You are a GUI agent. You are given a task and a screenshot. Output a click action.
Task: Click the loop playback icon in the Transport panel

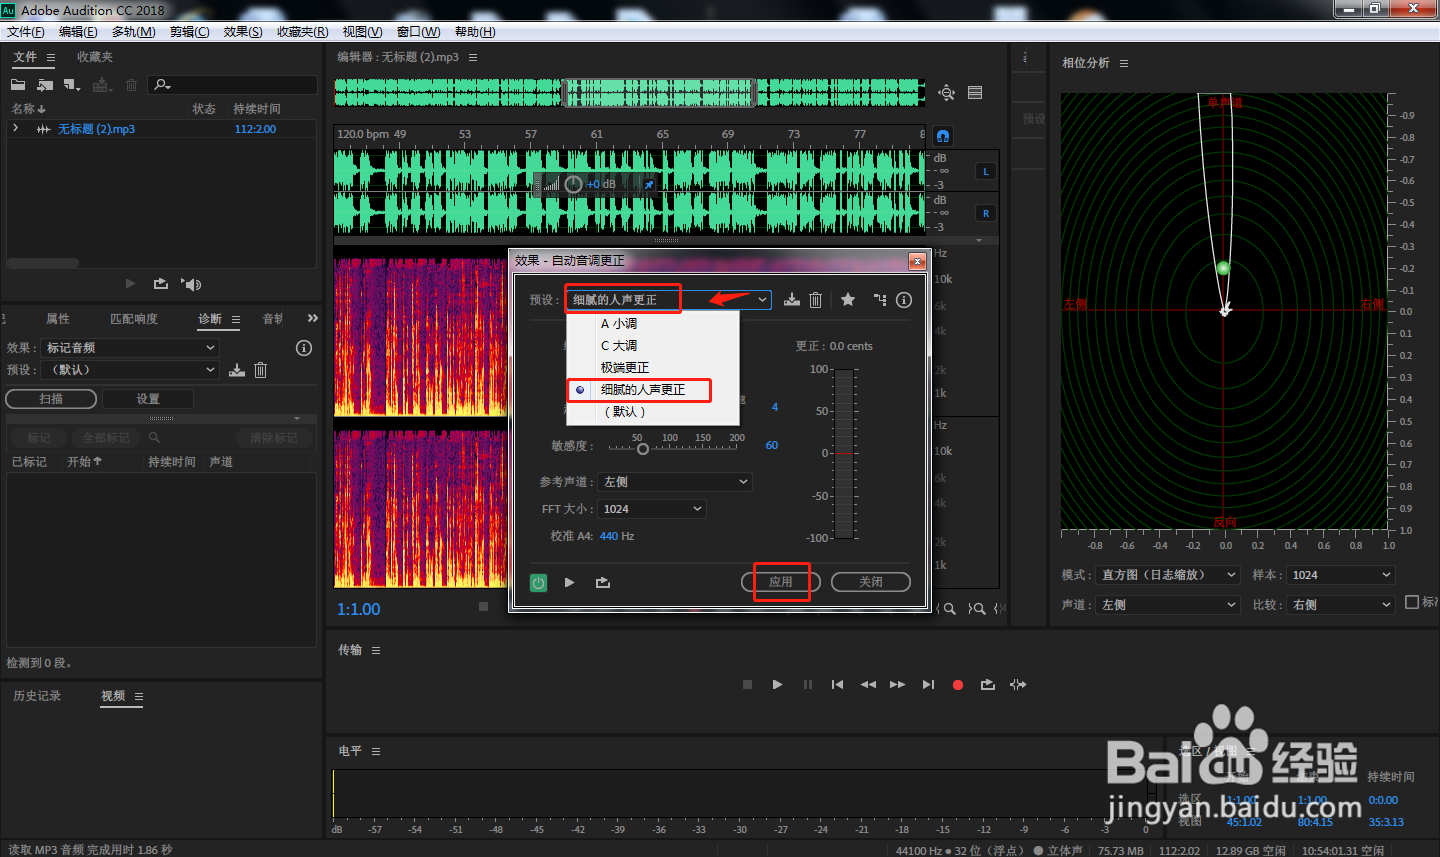[988, 685]
